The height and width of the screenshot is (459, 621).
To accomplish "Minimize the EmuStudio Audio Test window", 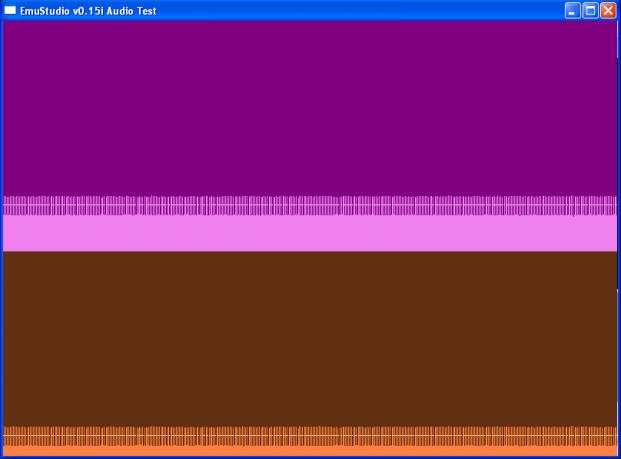I will [x=573, y=10].
